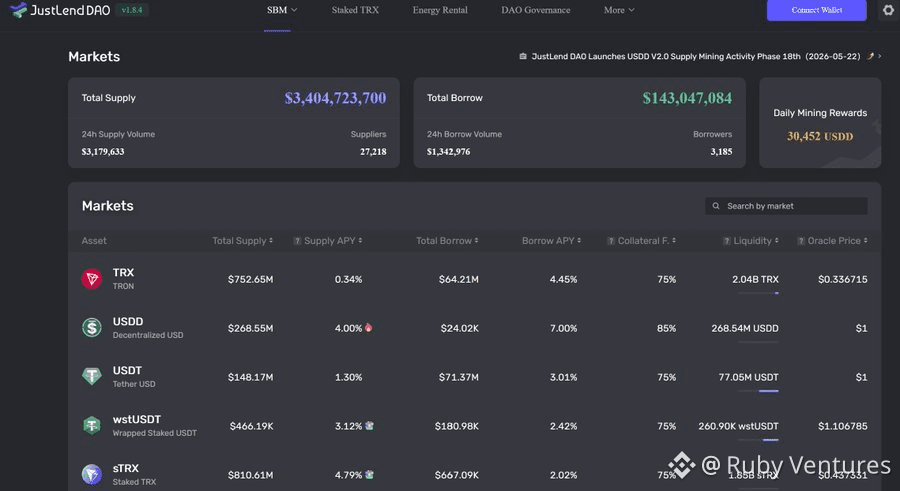Screen dimensions: 900x491
Task: Click the announcement calendar icon
Action: click(523, 56)
